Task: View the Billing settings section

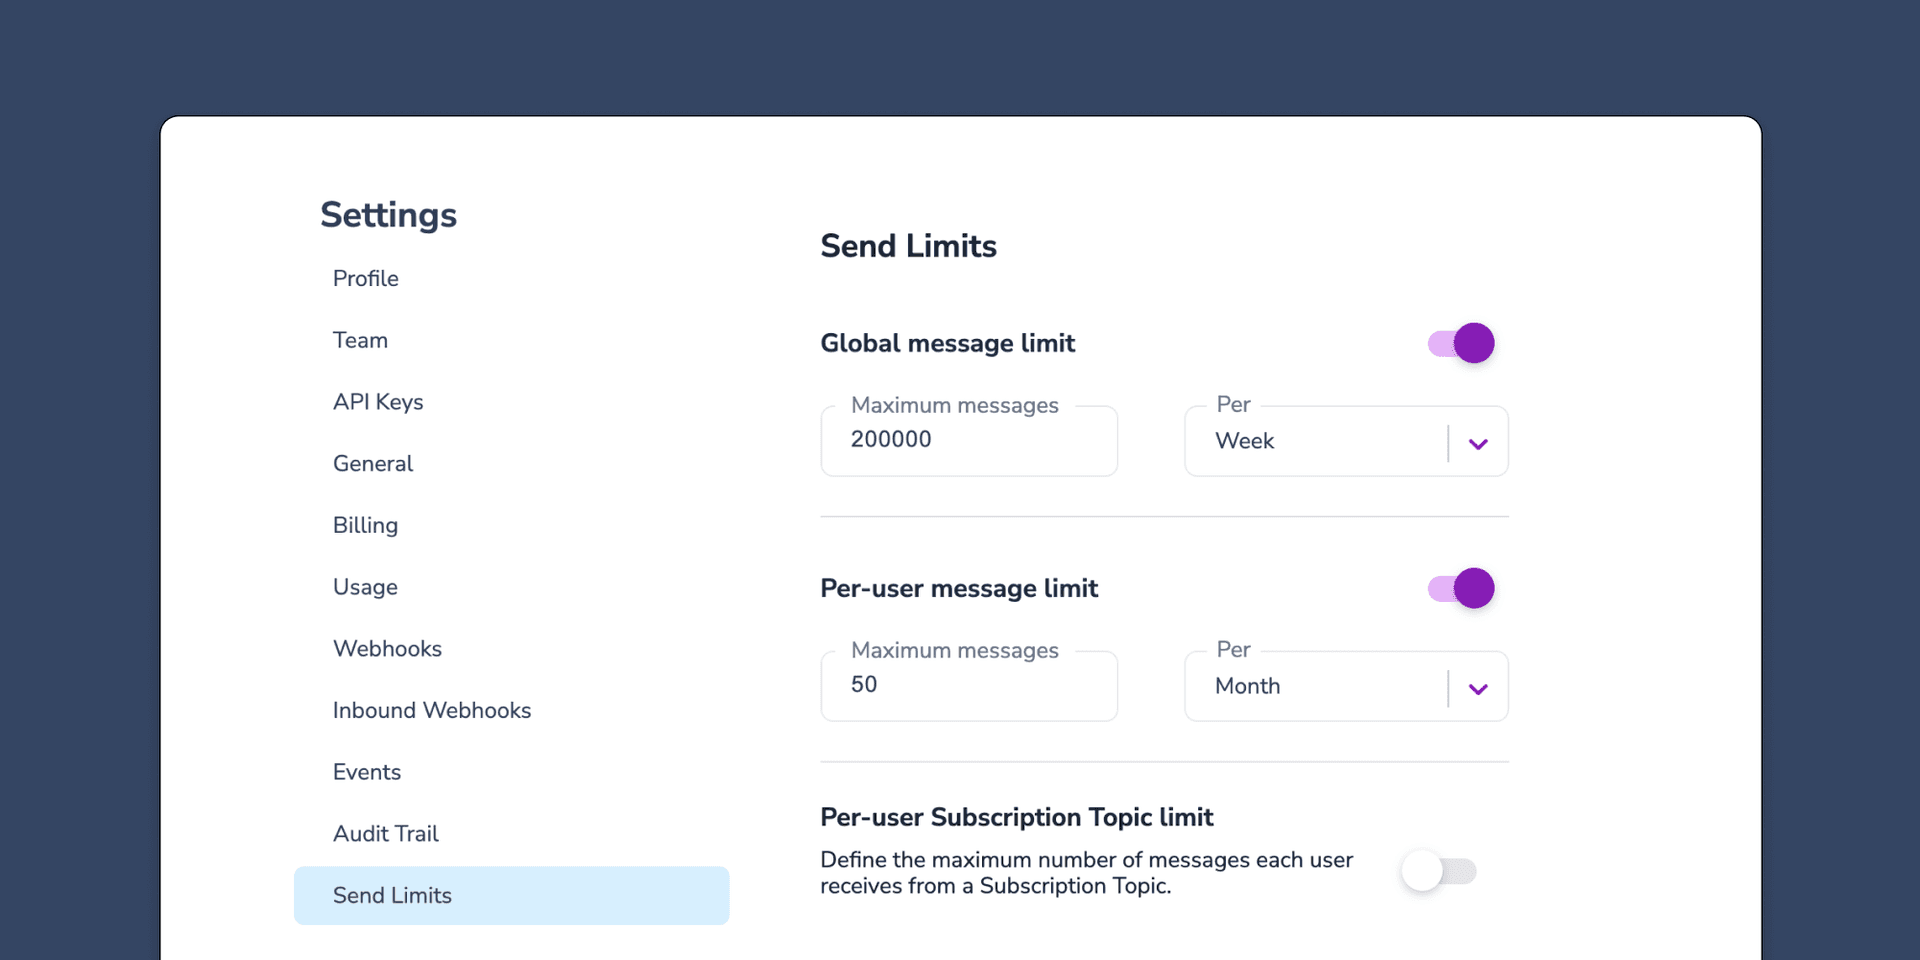Action: (x=365, y=525)
